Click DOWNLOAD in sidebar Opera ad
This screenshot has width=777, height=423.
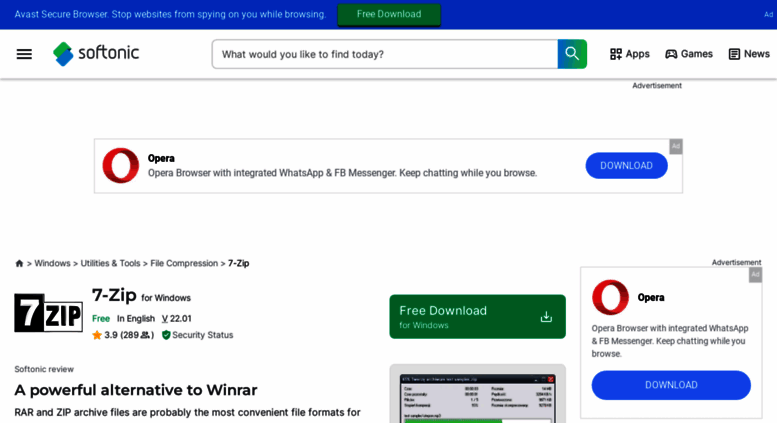tap(671, 385)
